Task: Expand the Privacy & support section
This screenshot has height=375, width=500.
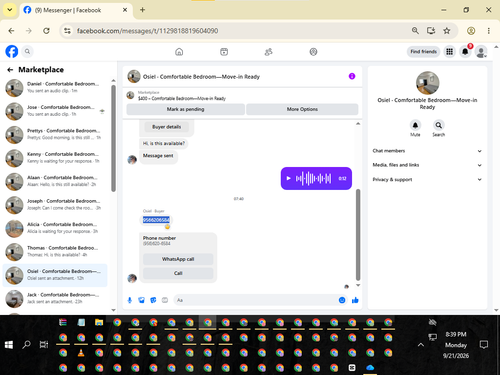Action: [x=427, y=179]
